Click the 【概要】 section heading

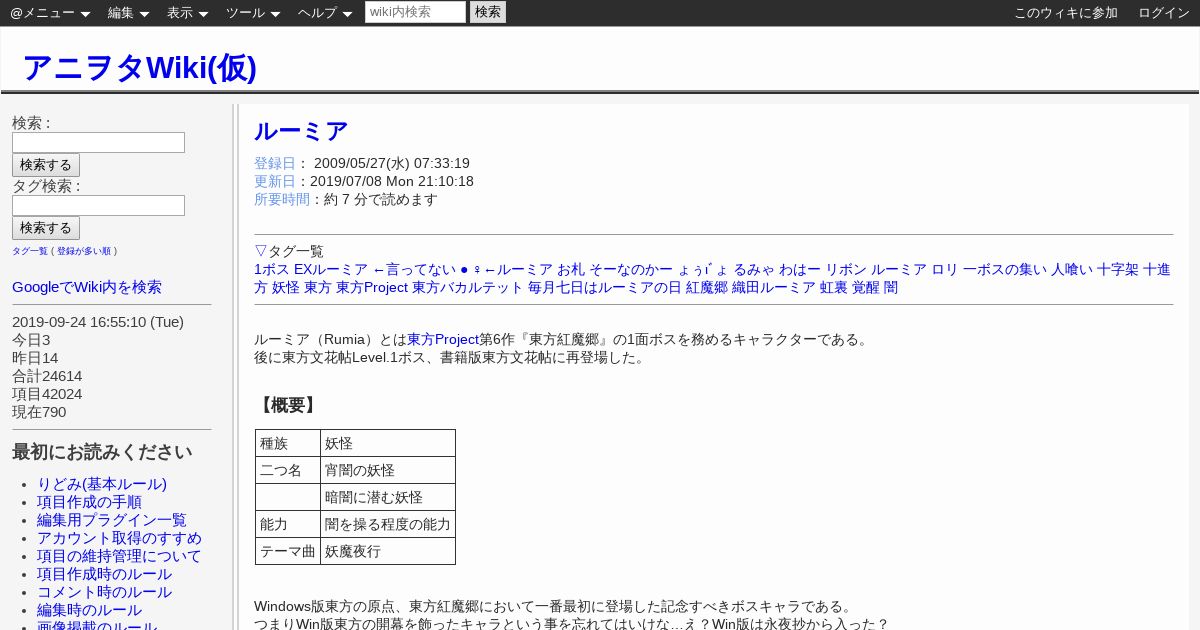point(287,405)
